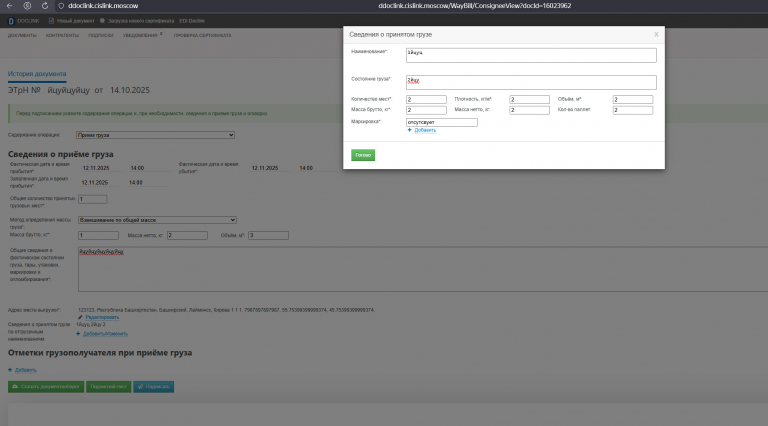Switch to История документа tab
The height and width of the screenshot is (426, 768).
[37, 74]
